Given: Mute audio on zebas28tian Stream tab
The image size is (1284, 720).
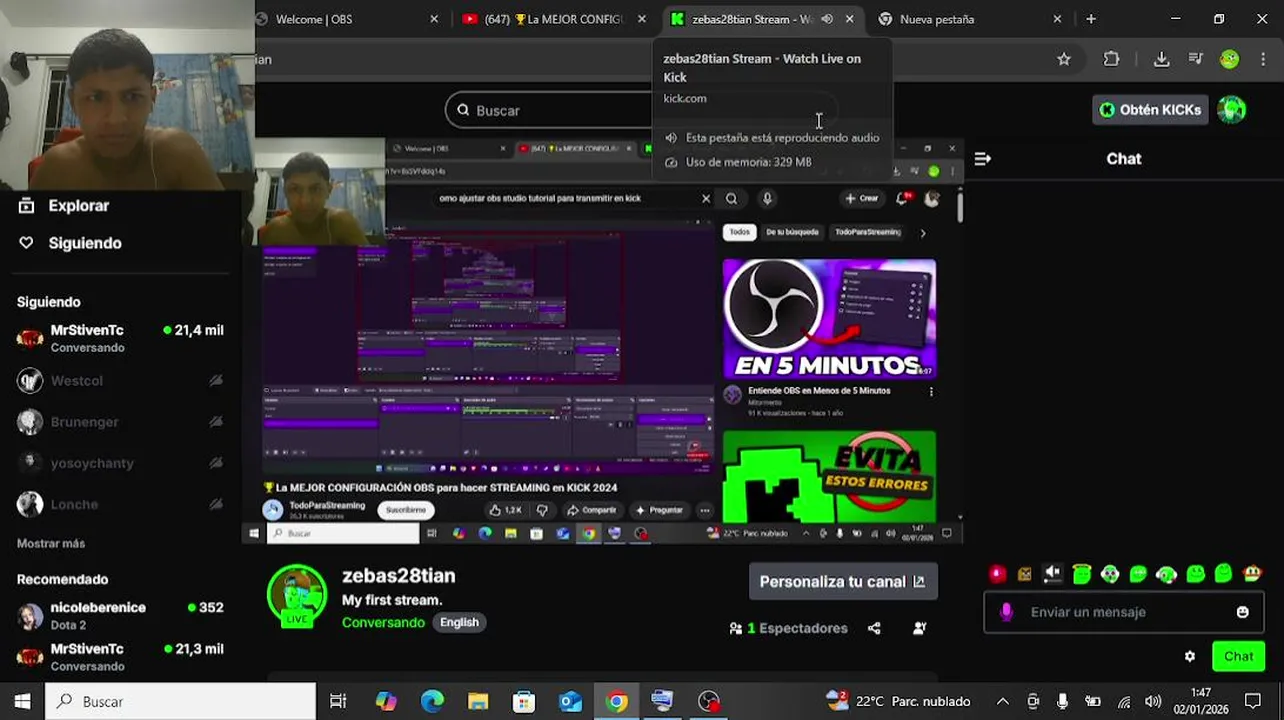Looking at the screenshot, I should [x=827, y=19].
